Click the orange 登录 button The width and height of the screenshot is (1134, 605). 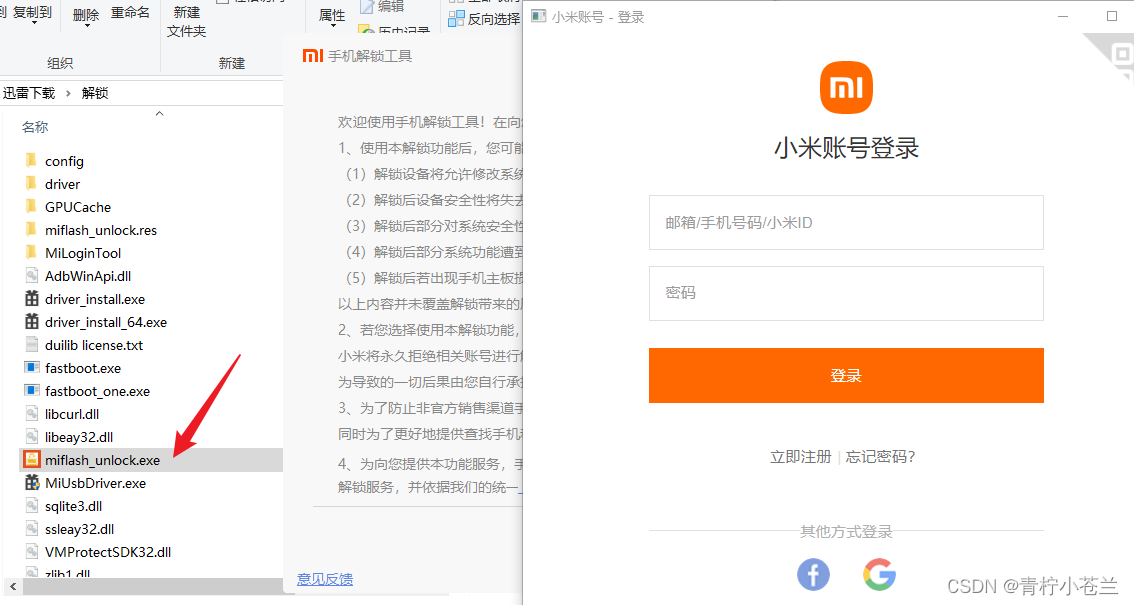click(846, 375)
